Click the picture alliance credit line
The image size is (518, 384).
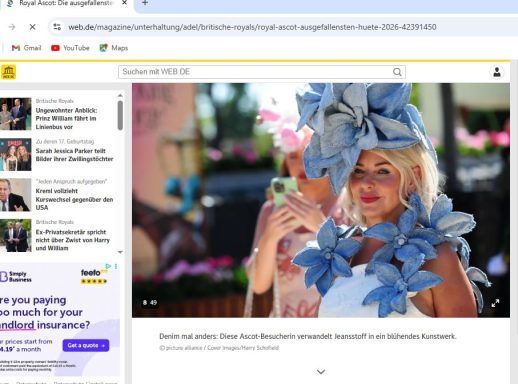tap(219, 348)
